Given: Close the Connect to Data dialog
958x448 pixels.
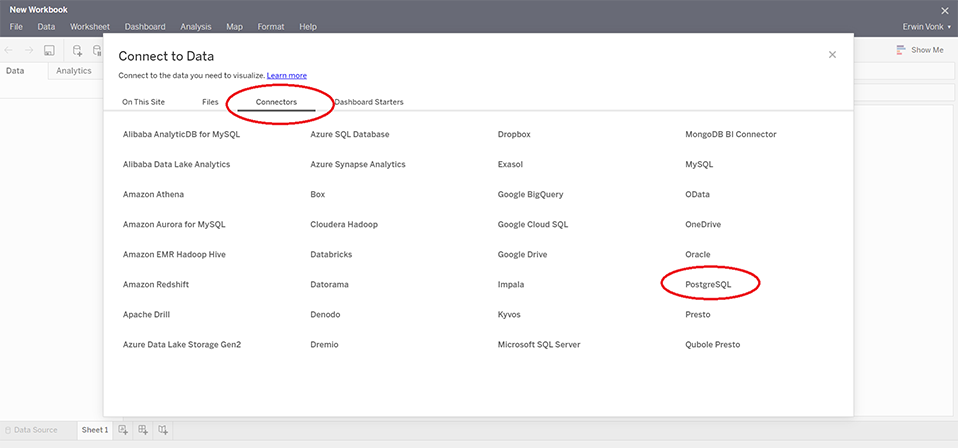Looking at the screenshot, I should click(x=832, y=55).
